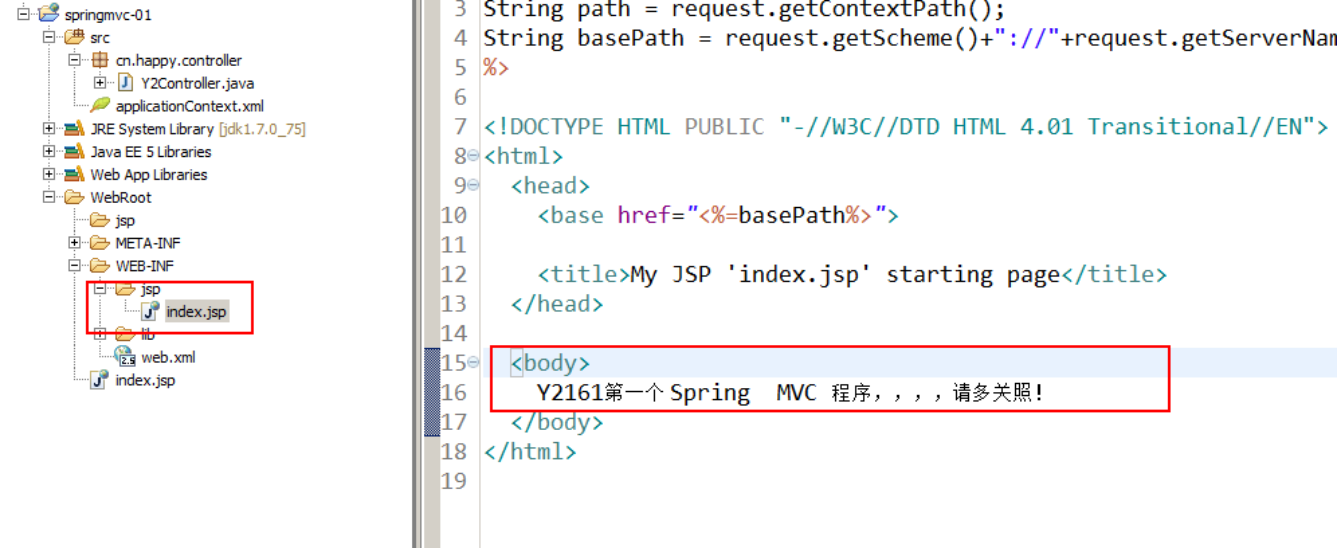The width and height of the screenshot is (1337, 548).
Task: Collapse the springmvc-01 project node
Action: (24, 14)
